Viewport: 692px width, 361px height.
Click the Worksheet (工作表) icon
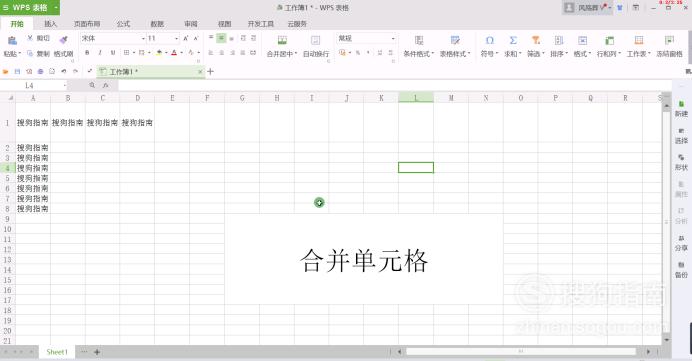pyautogui.click(x=639, y=41)
